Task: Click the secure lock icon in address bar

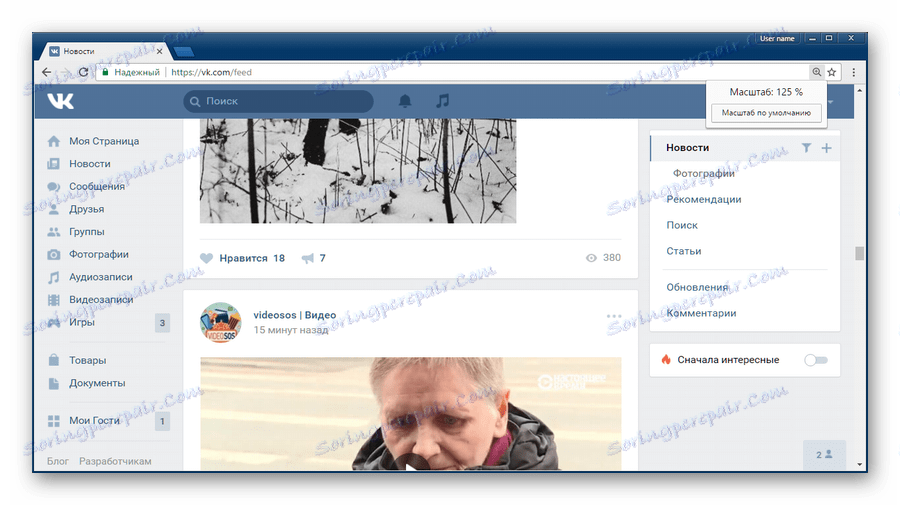Action: 105,72
